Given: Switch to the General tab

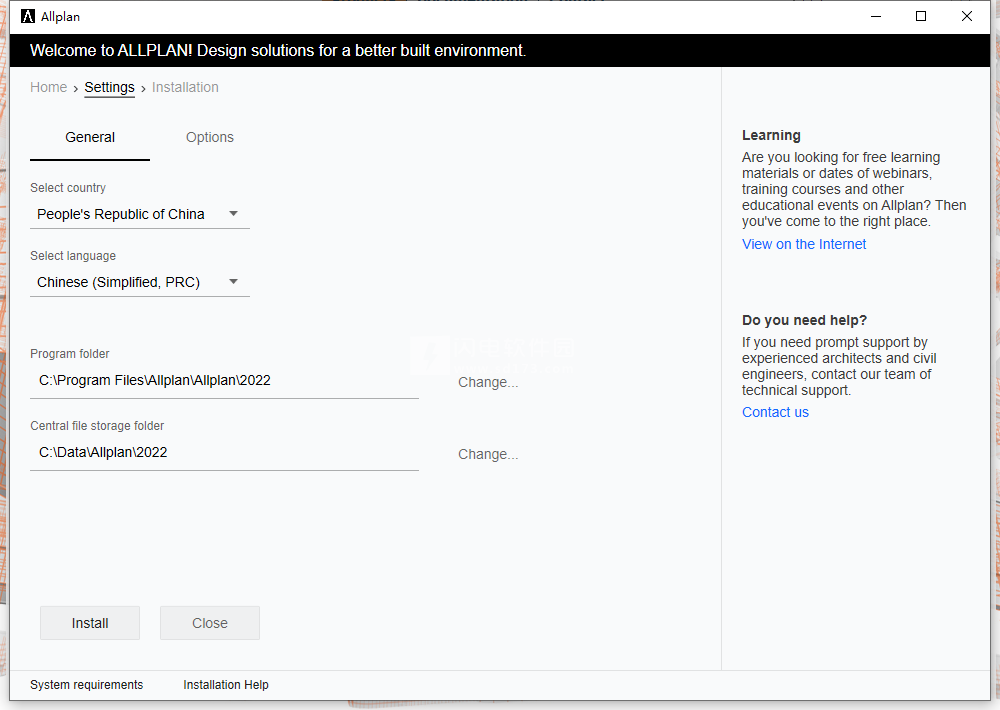Looking at the screenshot, I should click(x=90, y=138).
